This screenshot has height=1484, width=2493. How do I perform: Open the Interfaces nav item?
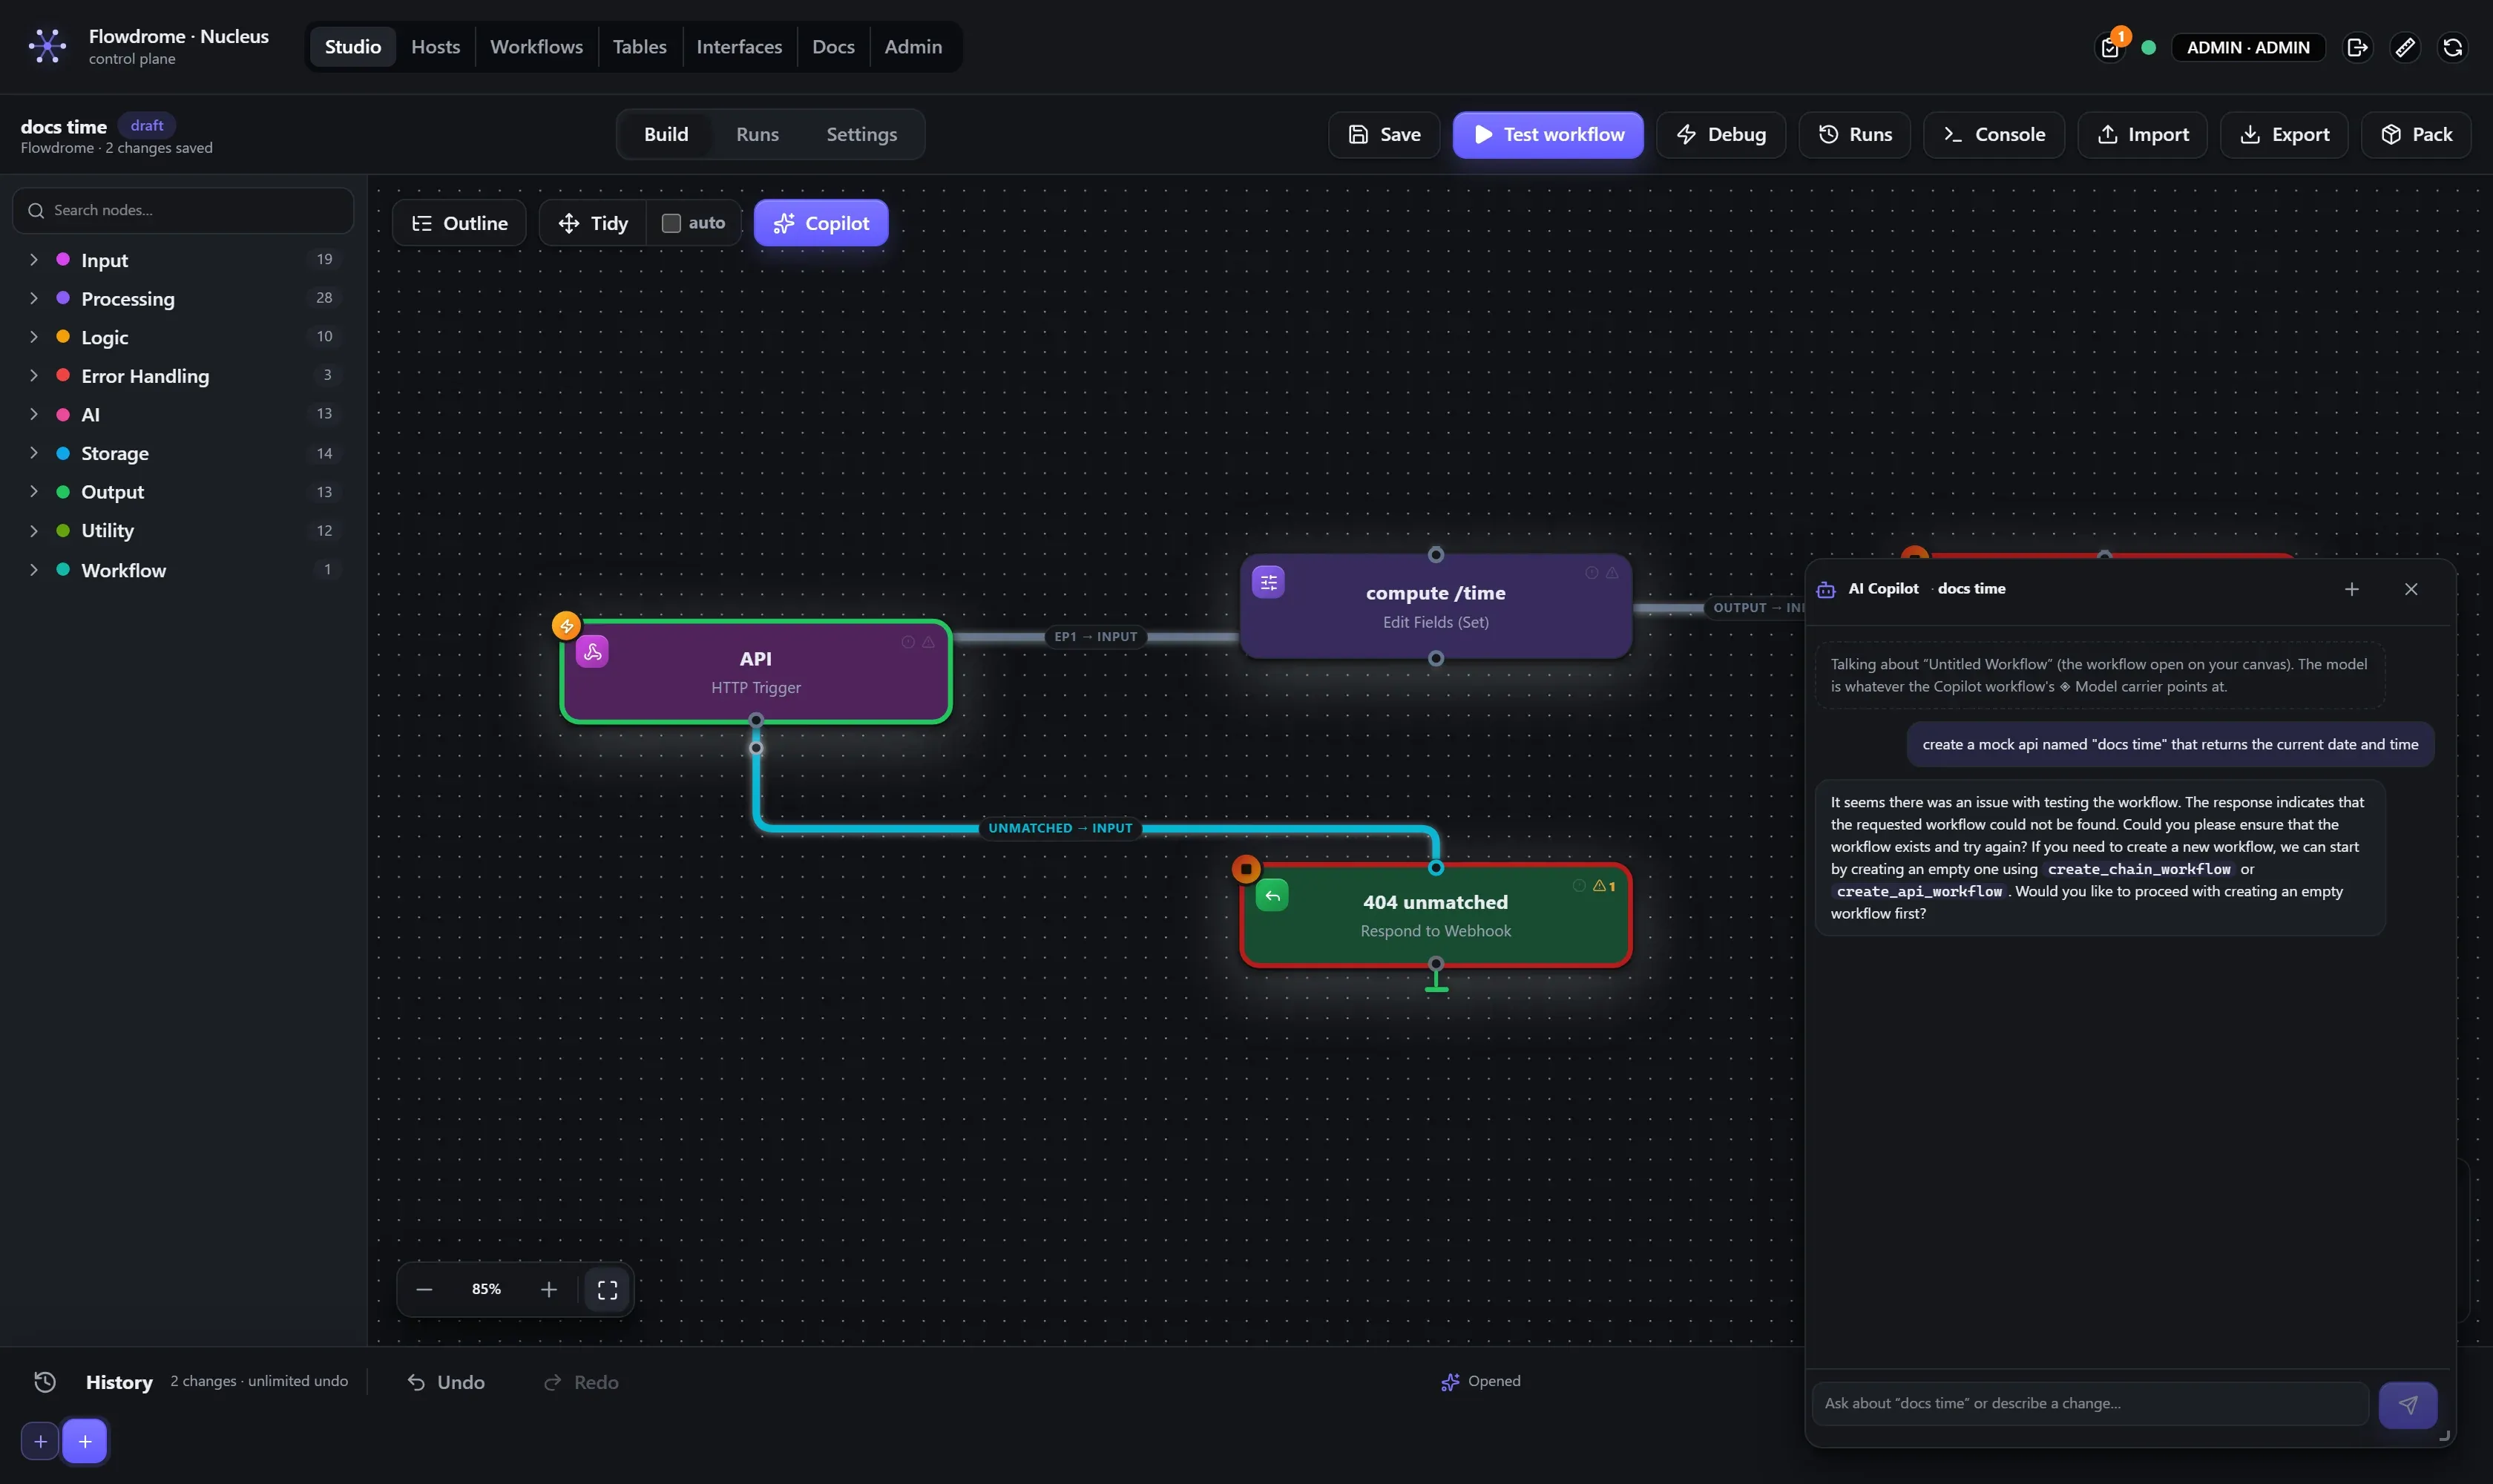tap(739, 47)
